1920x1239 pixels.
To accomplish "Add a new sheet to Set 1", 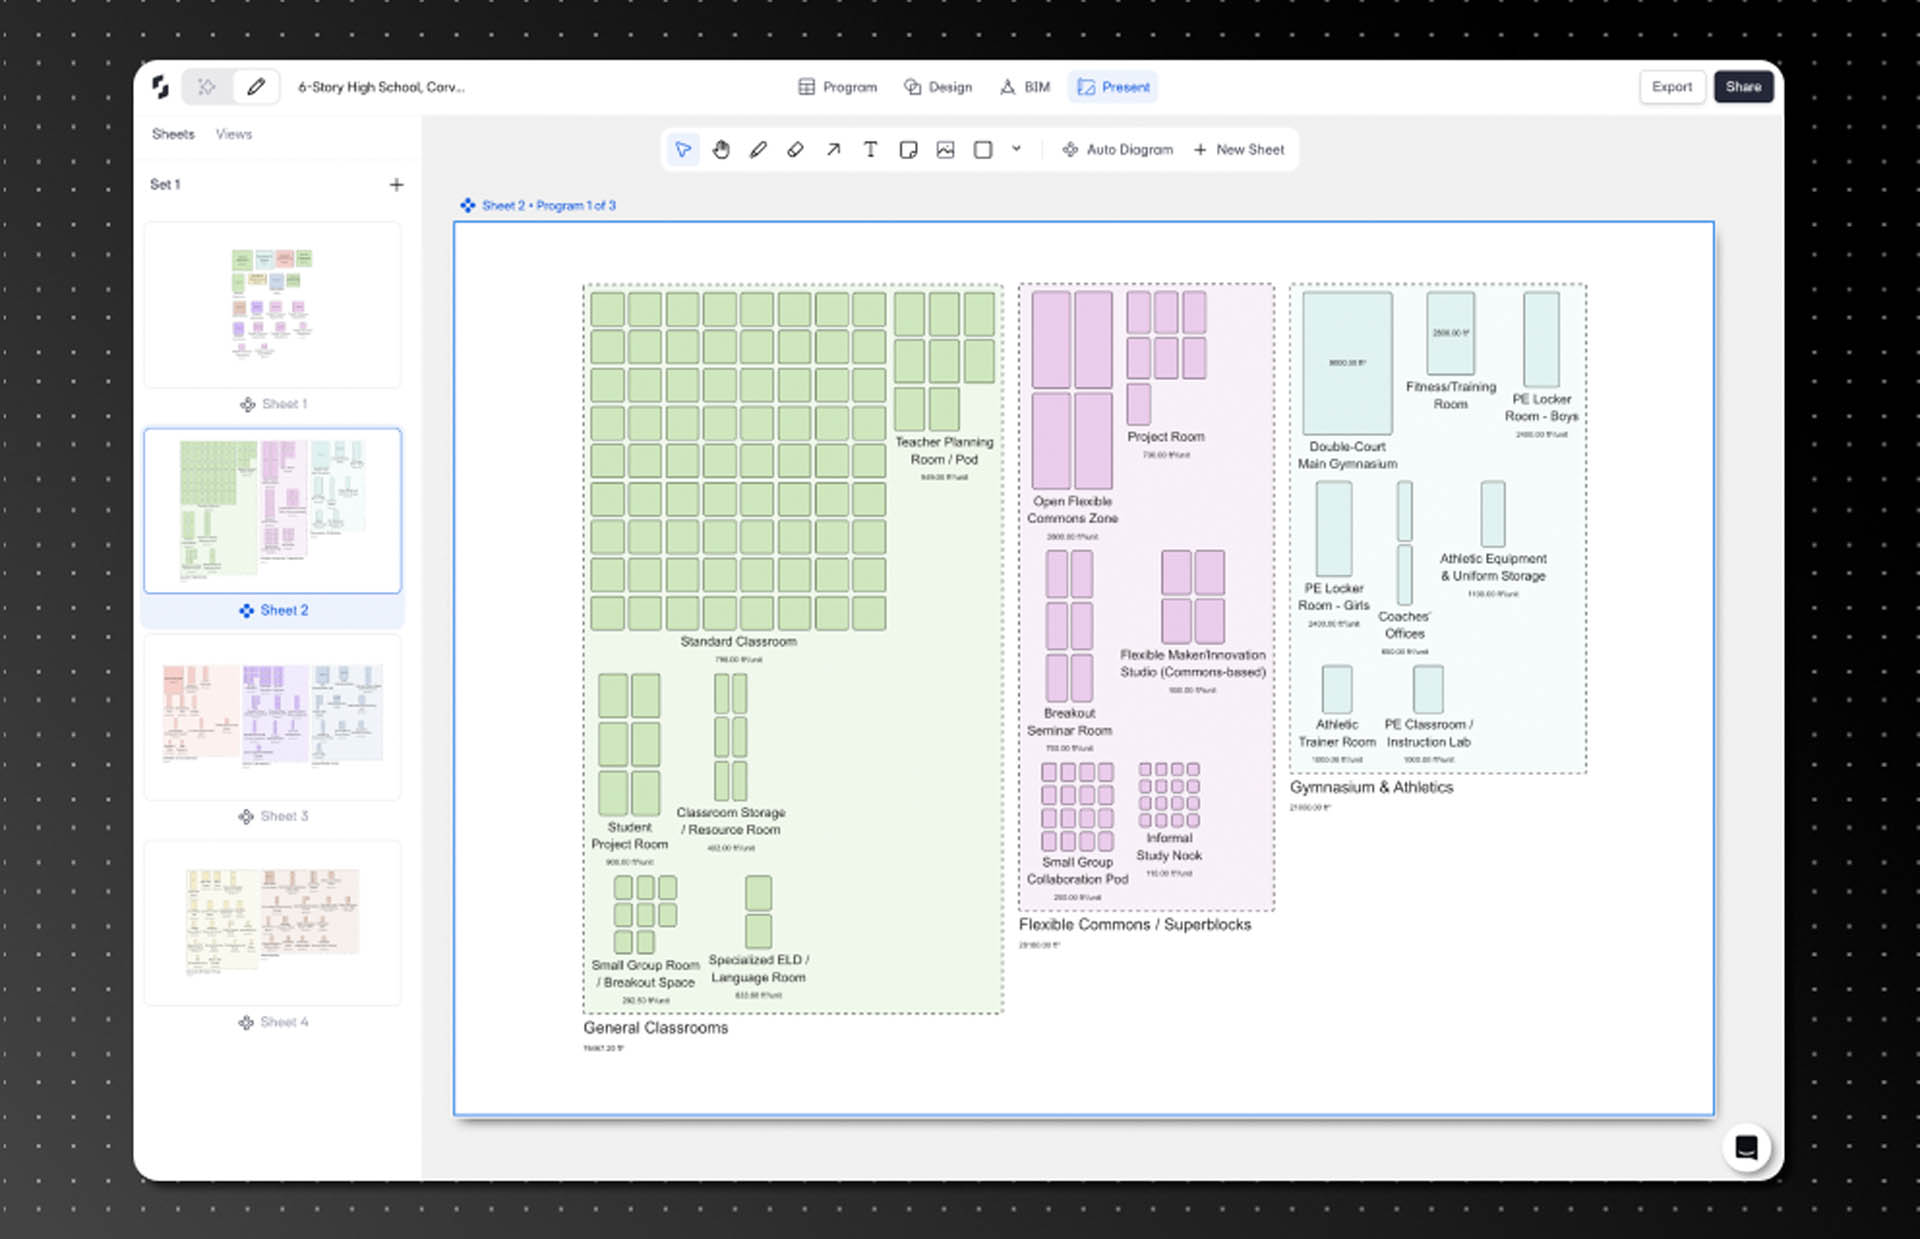I will coord(396,185).
